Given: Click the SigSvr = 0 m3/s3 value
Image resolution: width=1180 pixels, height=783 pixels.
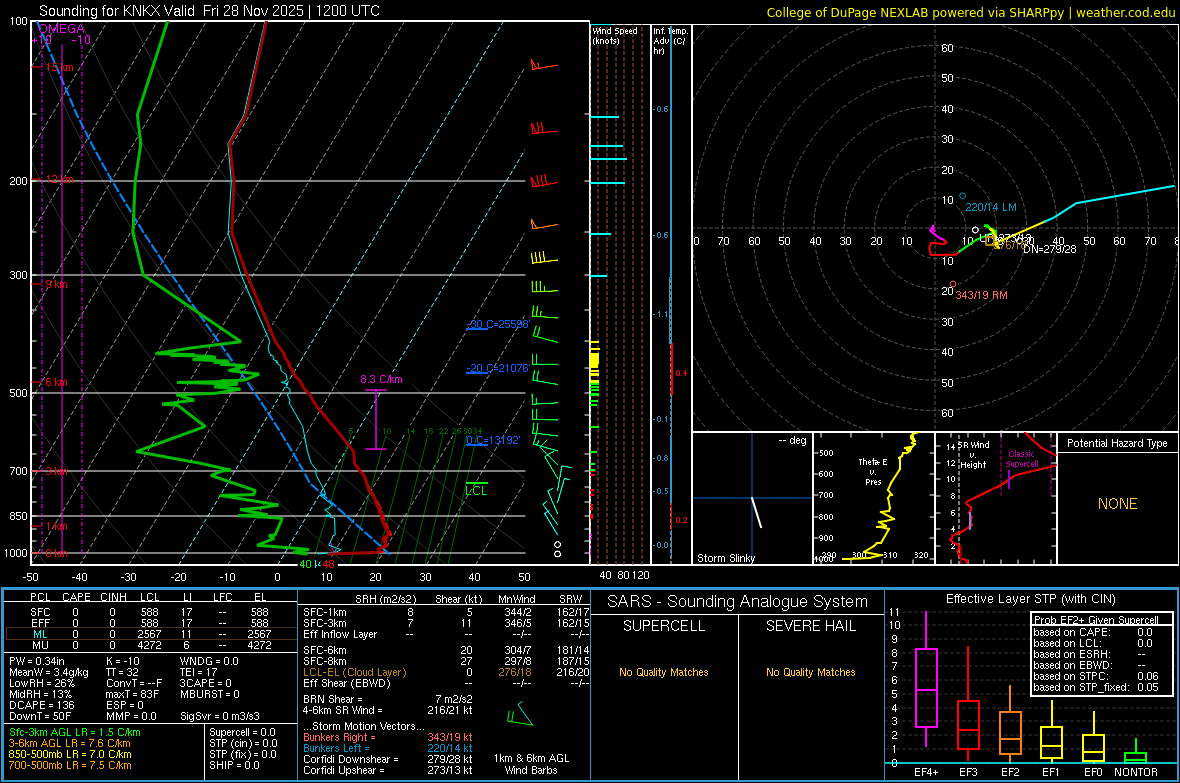Looking at the screenshot, I should [220, 716].
